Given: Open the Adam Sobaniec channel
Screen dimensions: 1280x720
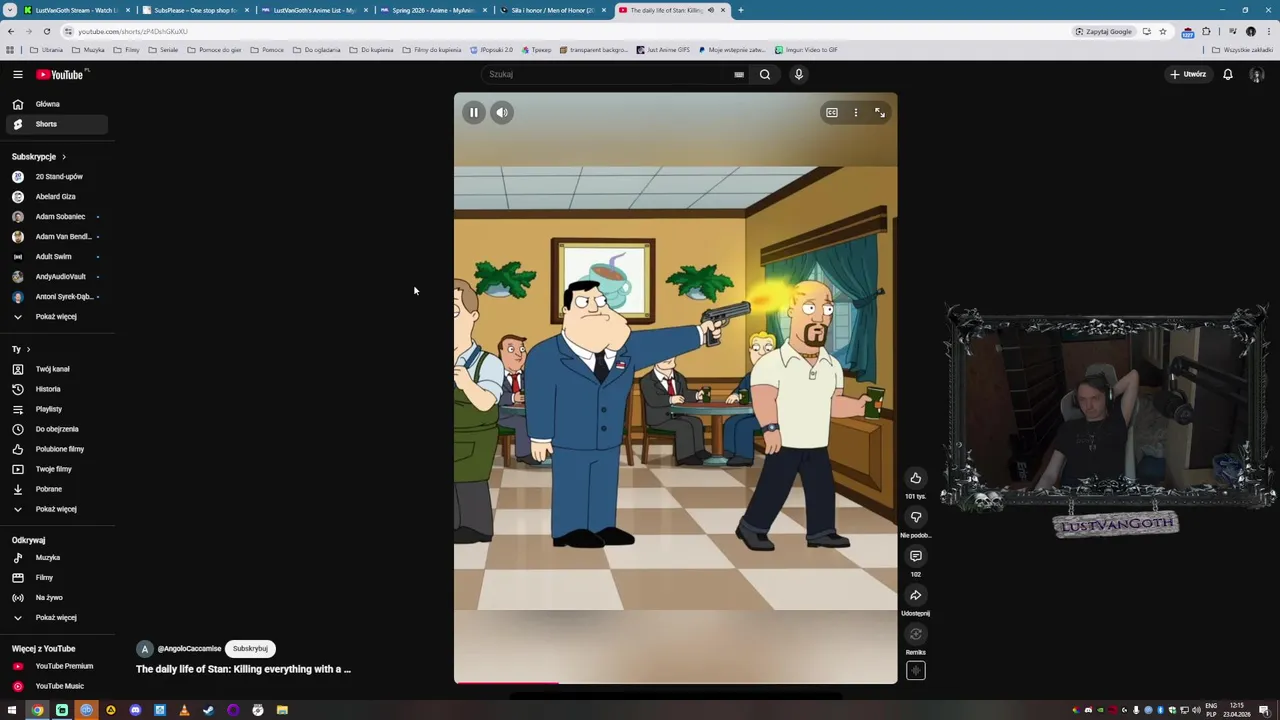Looking at the screenshot, I should coord(55,217).
